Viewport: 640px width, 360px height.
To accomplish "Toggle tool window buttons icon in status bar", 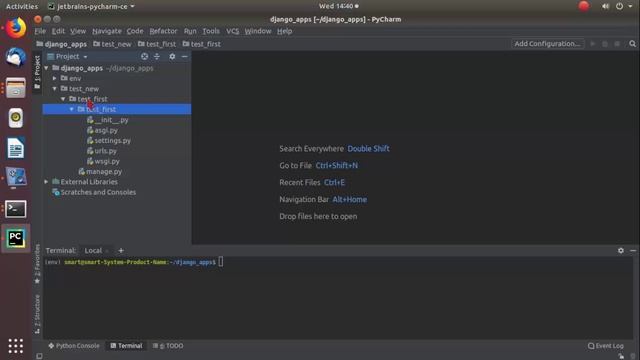I will point(39,356).
